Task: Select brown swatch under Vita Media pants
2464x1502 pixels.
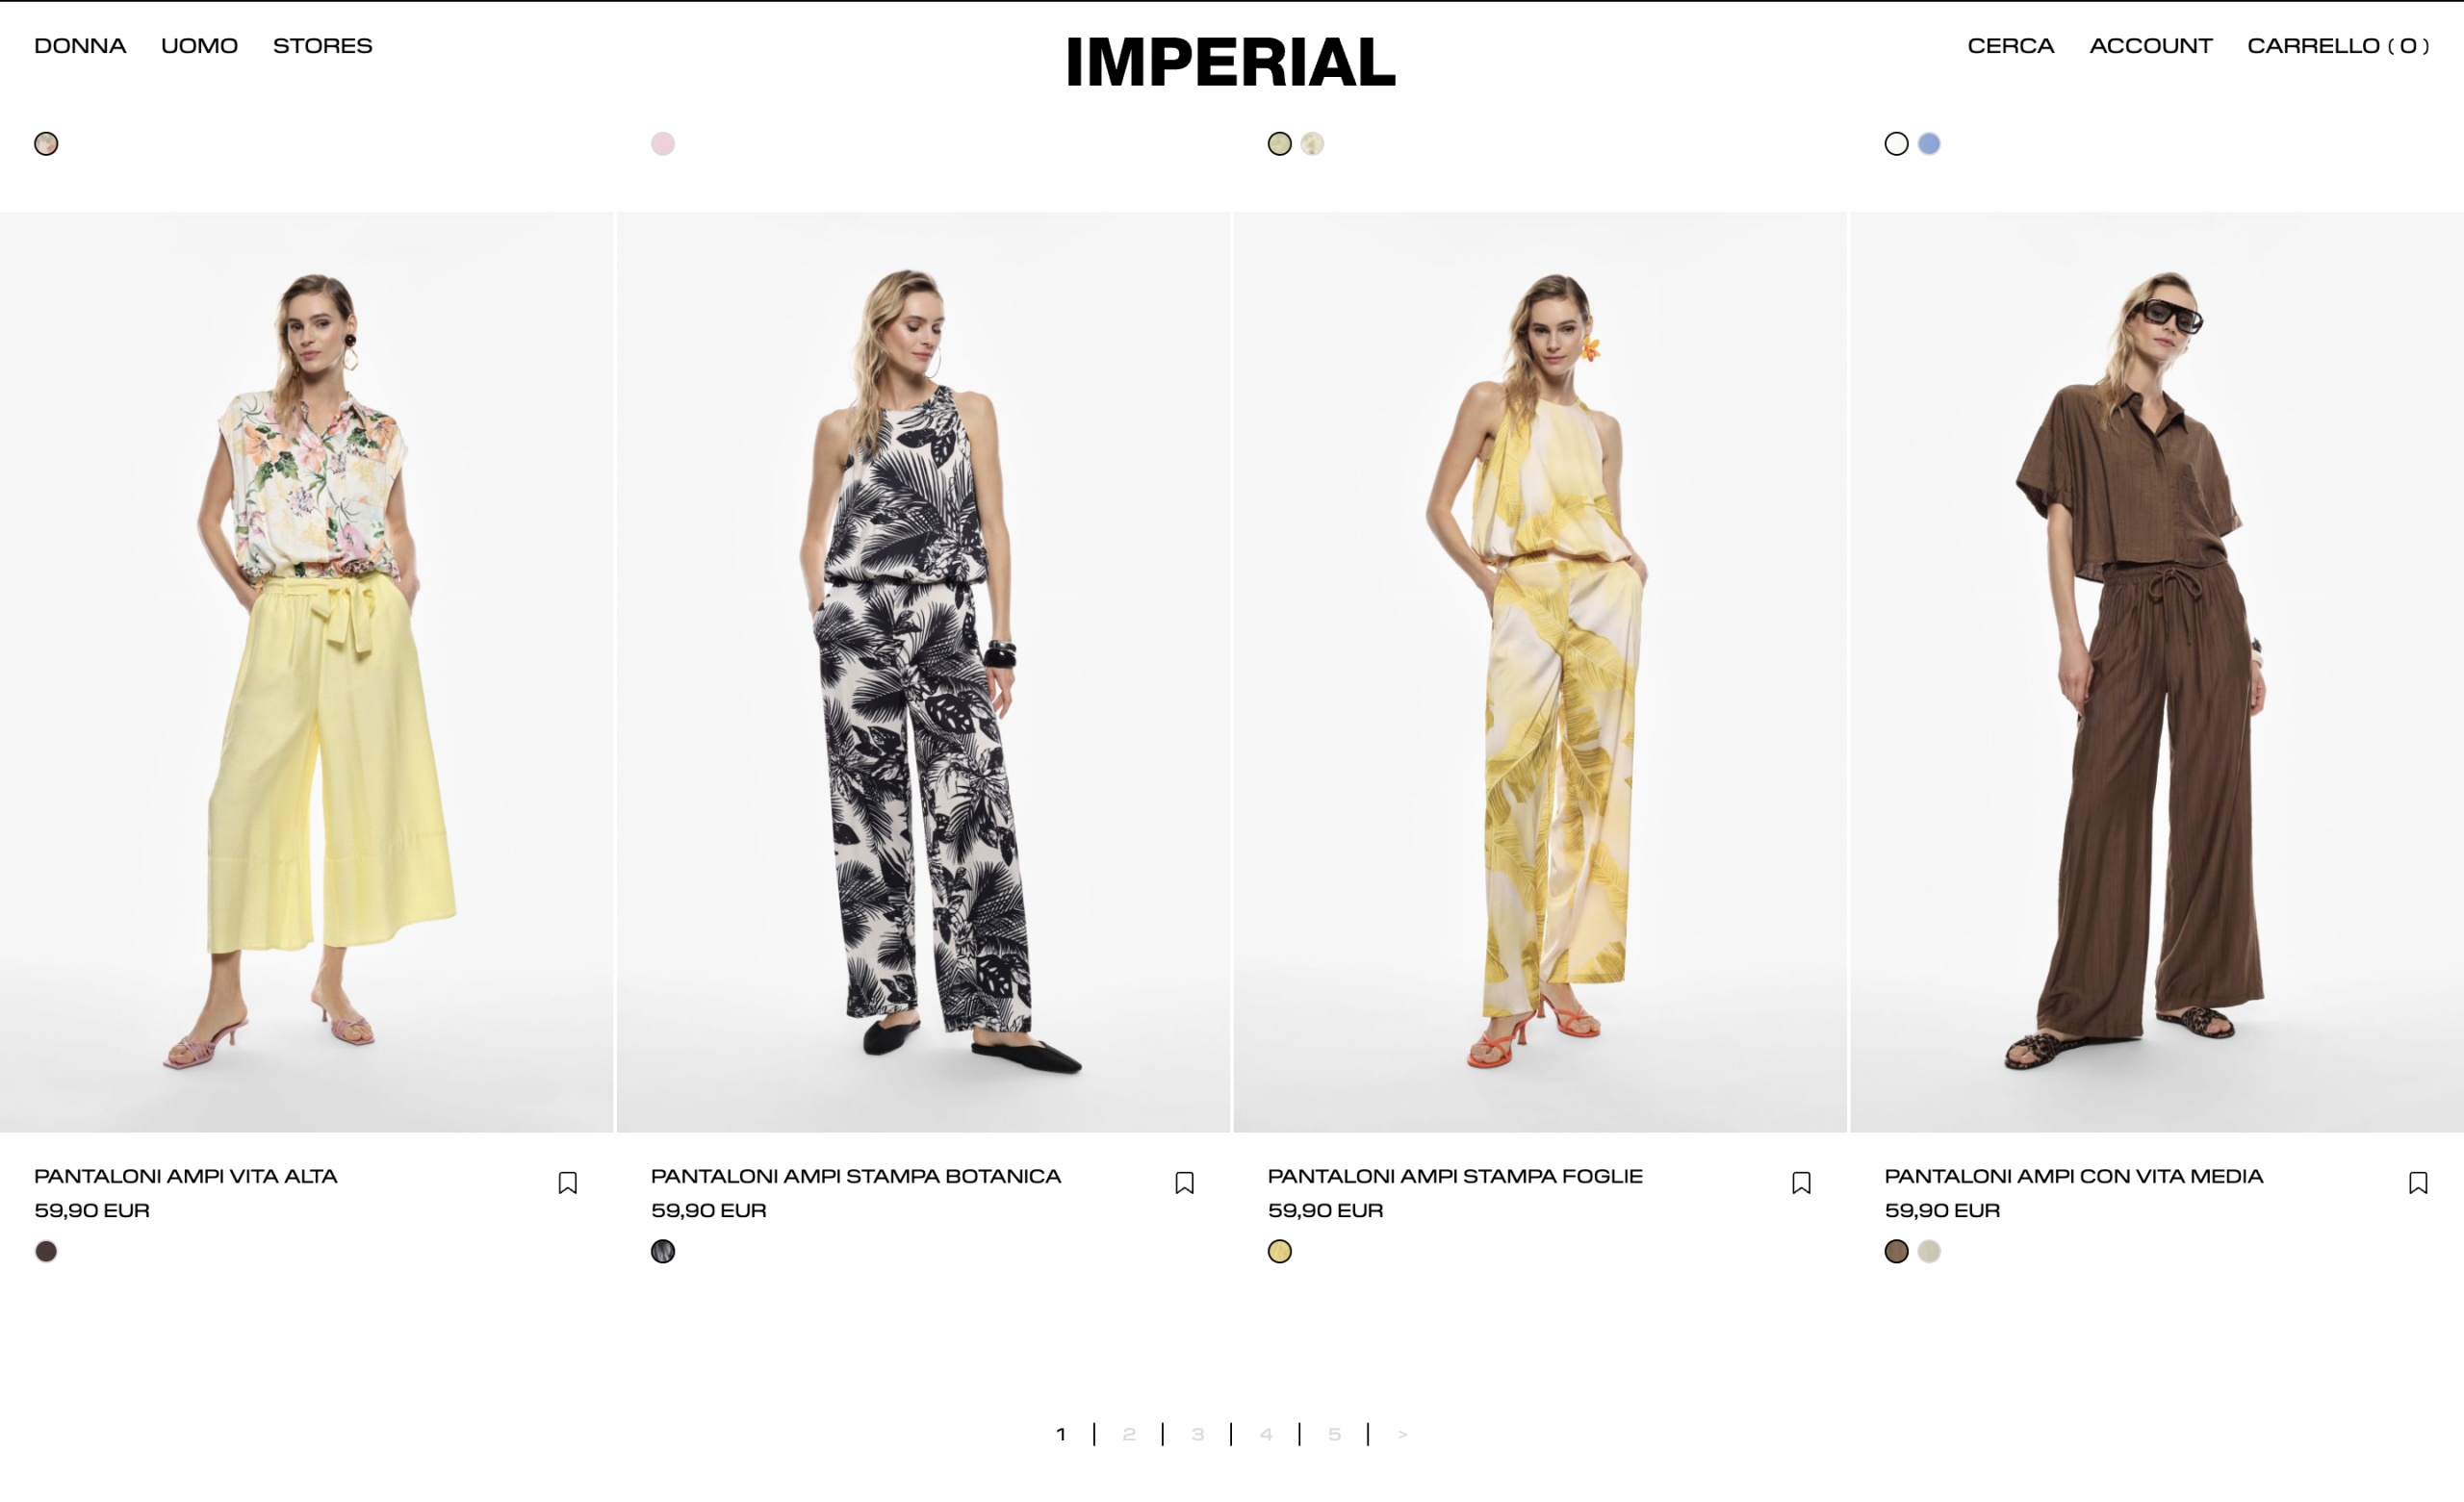Action: point(1897,1252)
